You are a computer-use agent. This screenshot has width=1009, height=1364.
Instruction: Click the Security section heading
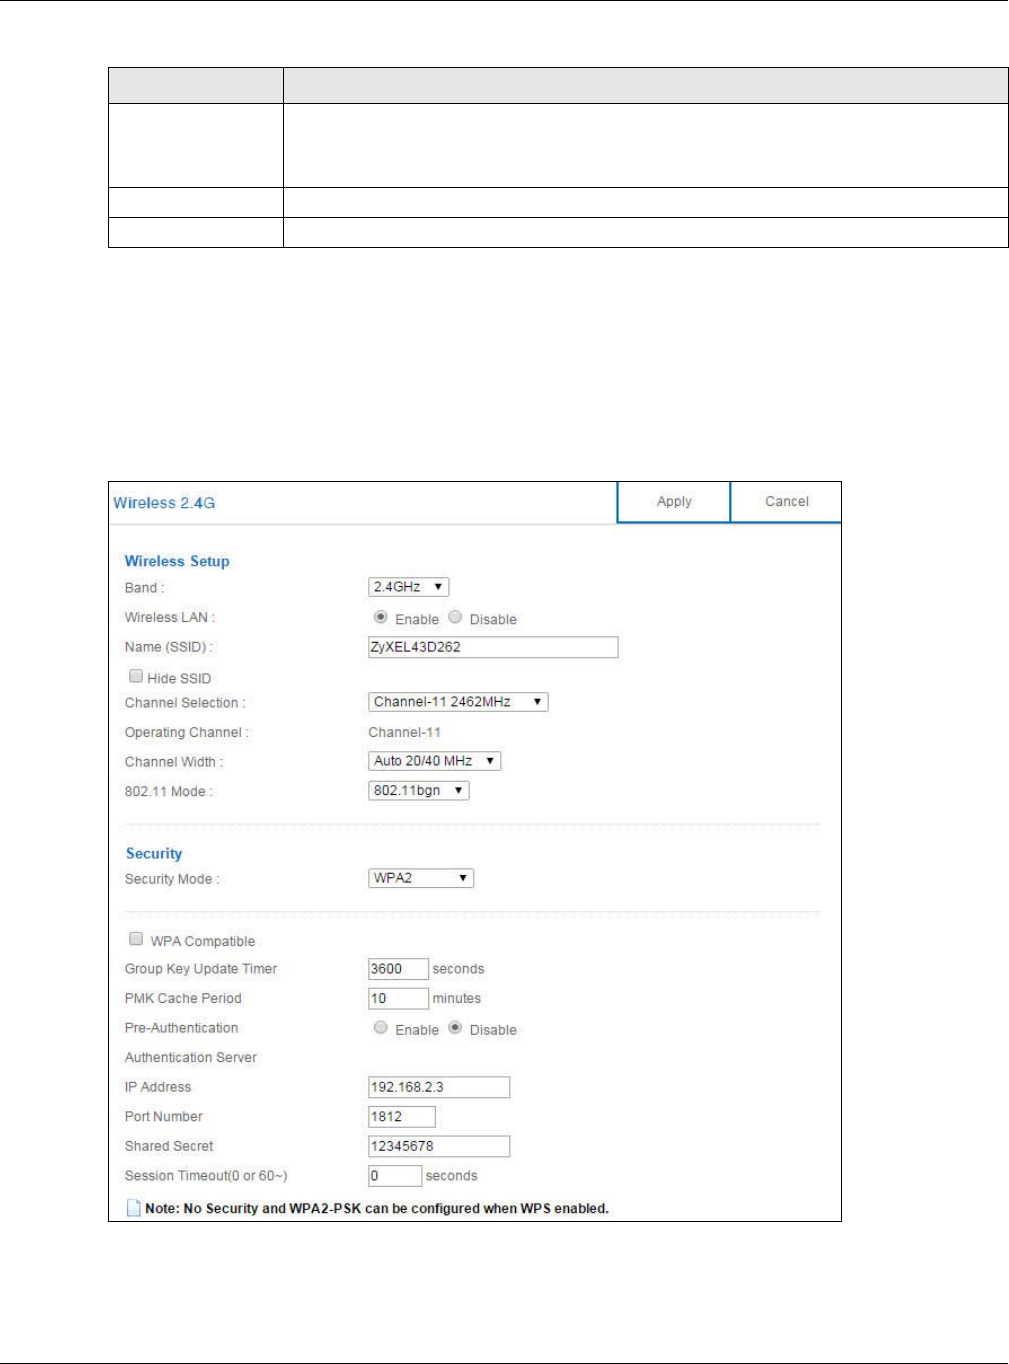click(x=154, y=853)
